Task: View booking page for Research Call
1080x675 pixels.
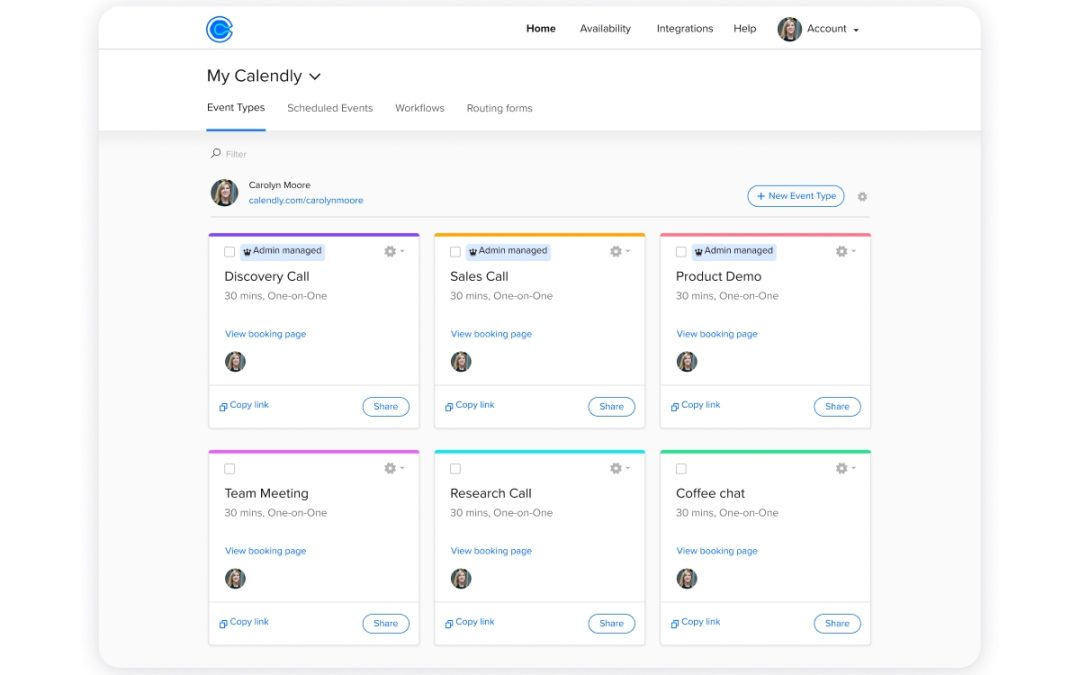Action: tap(491, 551)
